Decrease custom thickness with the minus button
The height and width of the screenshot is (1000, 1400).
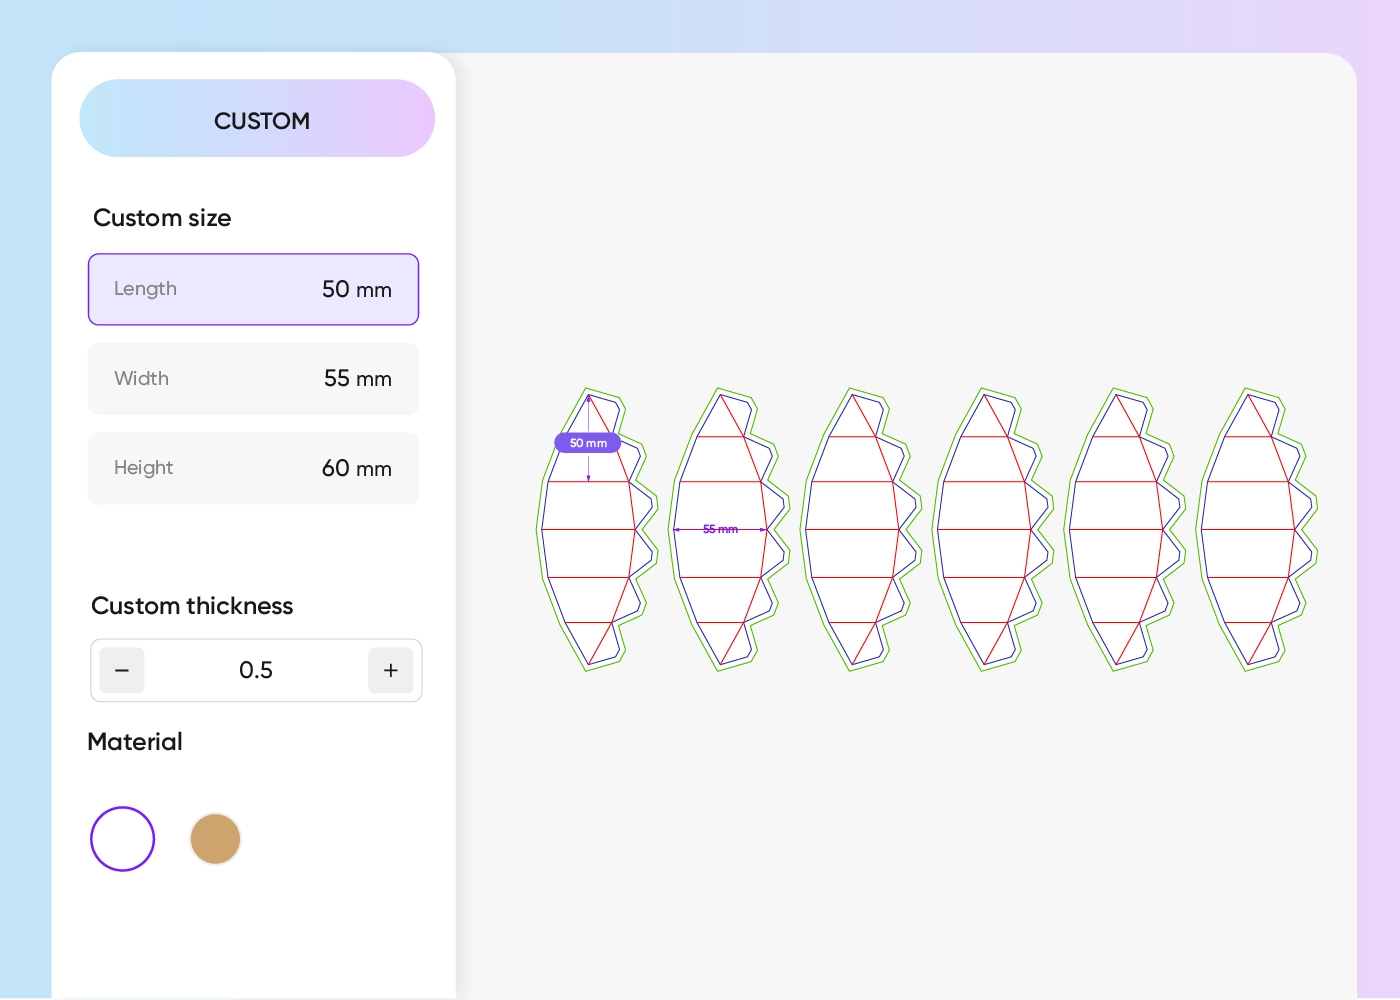point(121,670)
